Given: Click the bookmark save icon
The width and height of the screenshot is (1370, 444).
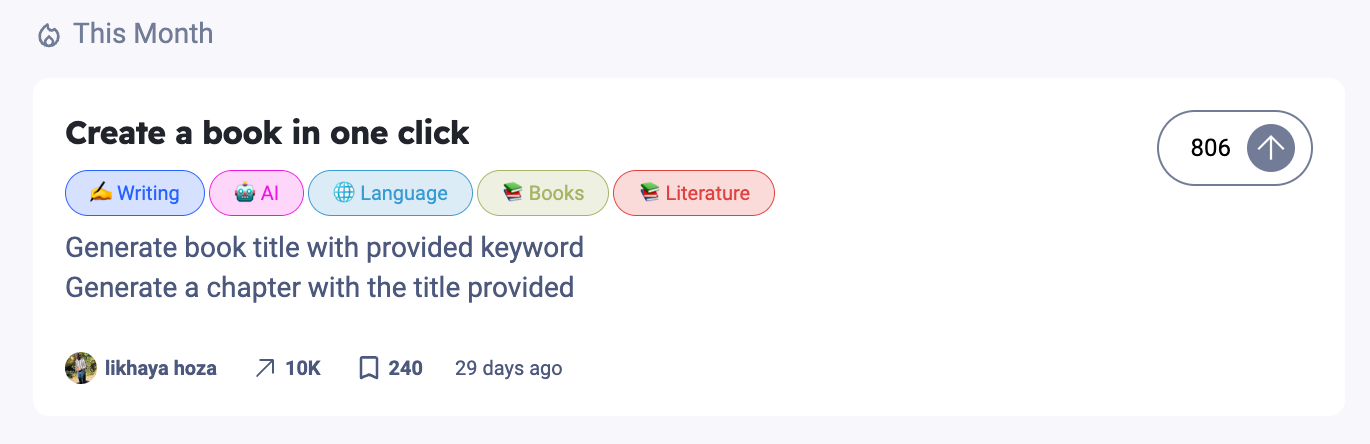Looking at the screenshot, I should point(369,368).
